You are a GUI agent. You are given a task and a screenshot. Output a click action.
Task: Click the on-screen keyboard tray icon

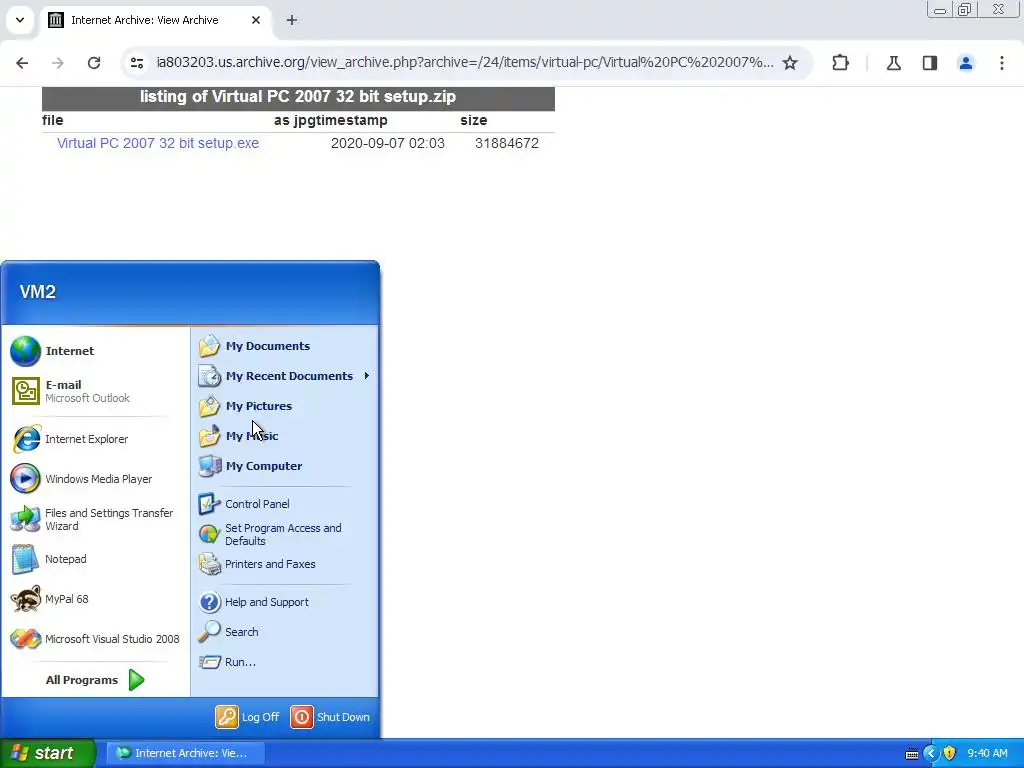(912, 754)
